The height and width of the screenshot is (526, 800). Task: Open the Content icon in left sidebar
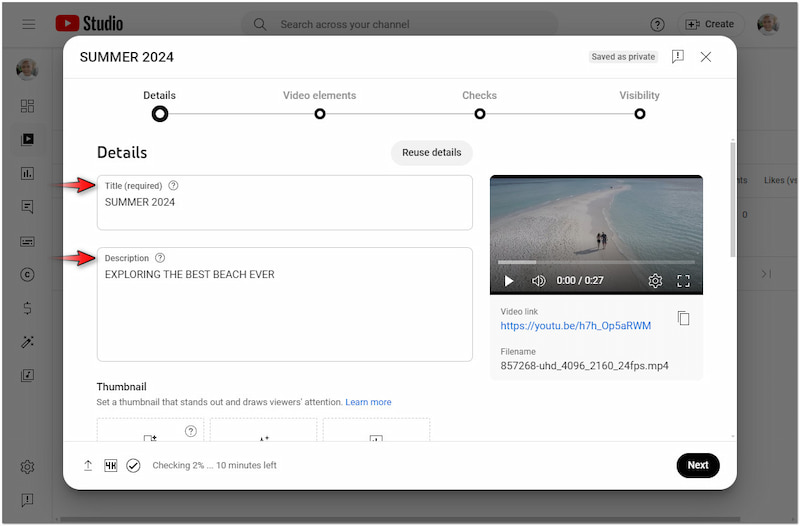[x=27, y=139]
